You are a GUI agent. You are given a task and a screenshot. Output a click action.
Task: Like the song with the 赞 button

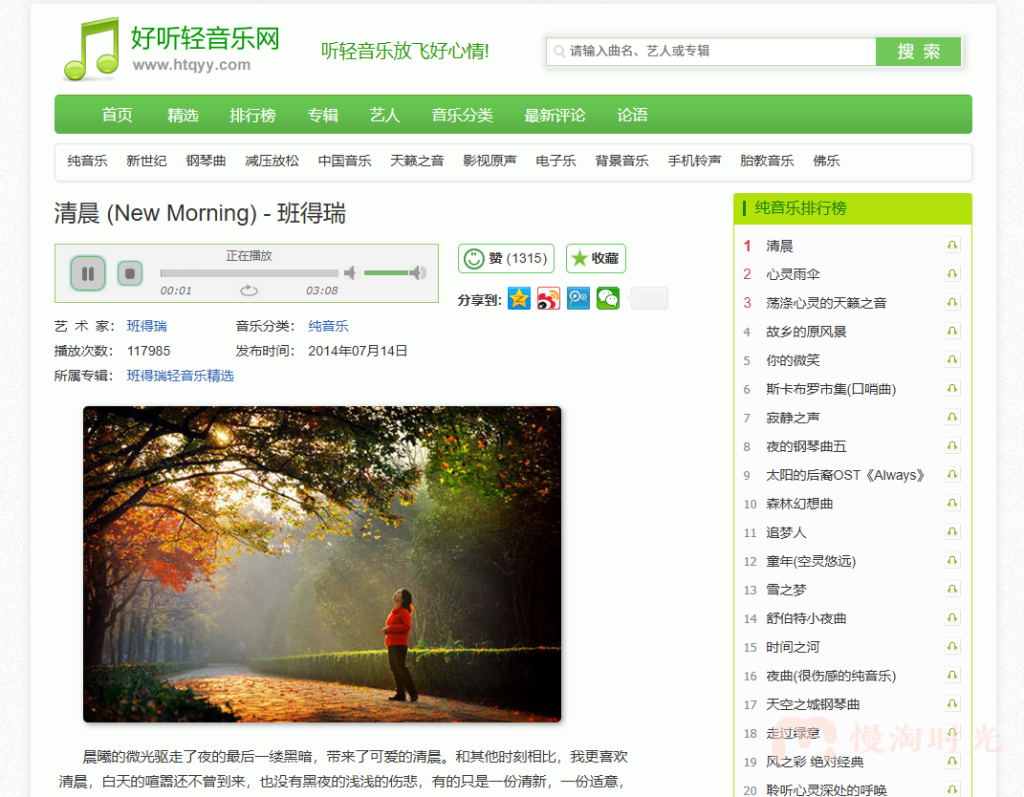tap(506, 258)
